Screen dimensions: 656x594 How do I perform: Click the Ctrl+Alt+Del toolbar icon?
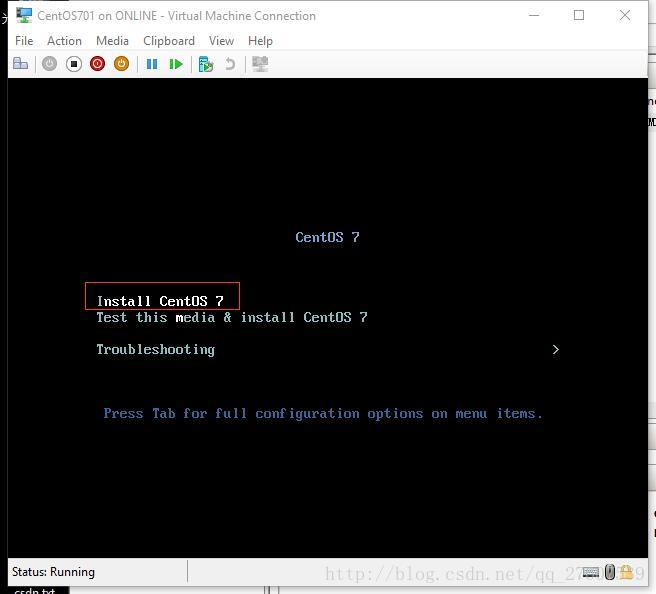coord(20,64)
